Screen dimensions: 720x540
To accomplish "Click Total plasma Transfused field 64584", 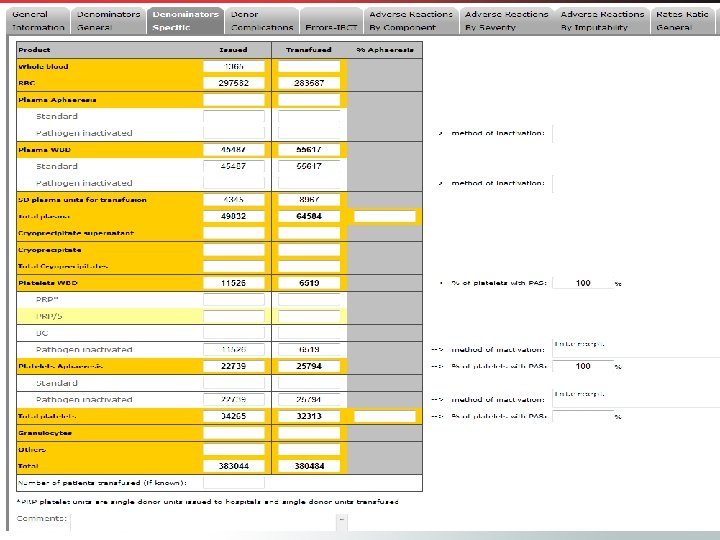I will 309,216.
